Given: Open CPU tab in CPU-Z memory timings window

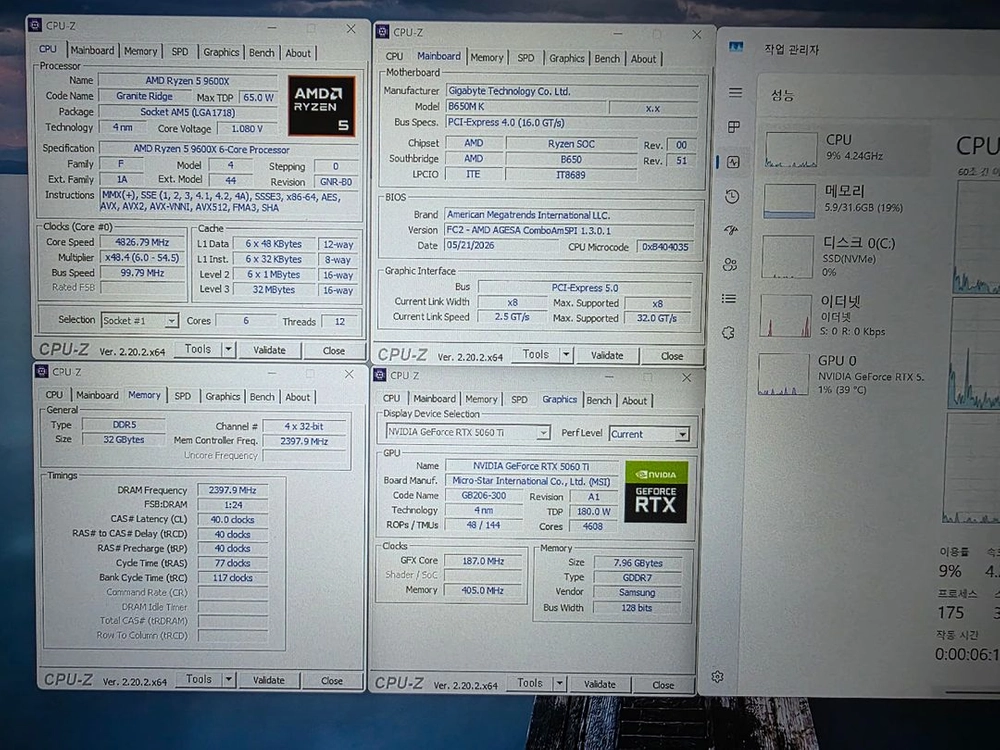Looking at the screenshot, I should click(54, 395).
